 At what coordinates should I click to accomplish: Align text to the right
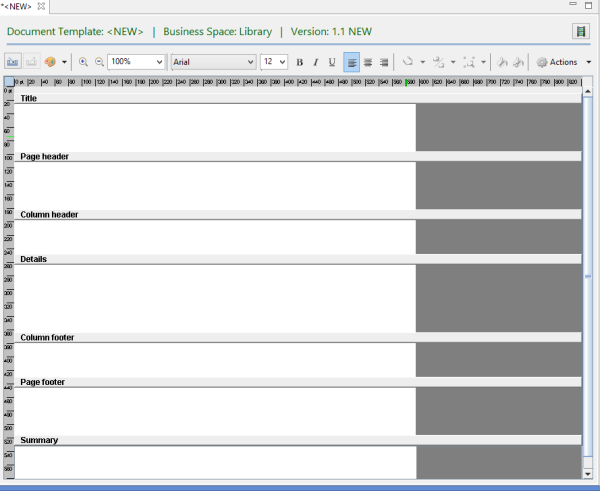(383, 62)
